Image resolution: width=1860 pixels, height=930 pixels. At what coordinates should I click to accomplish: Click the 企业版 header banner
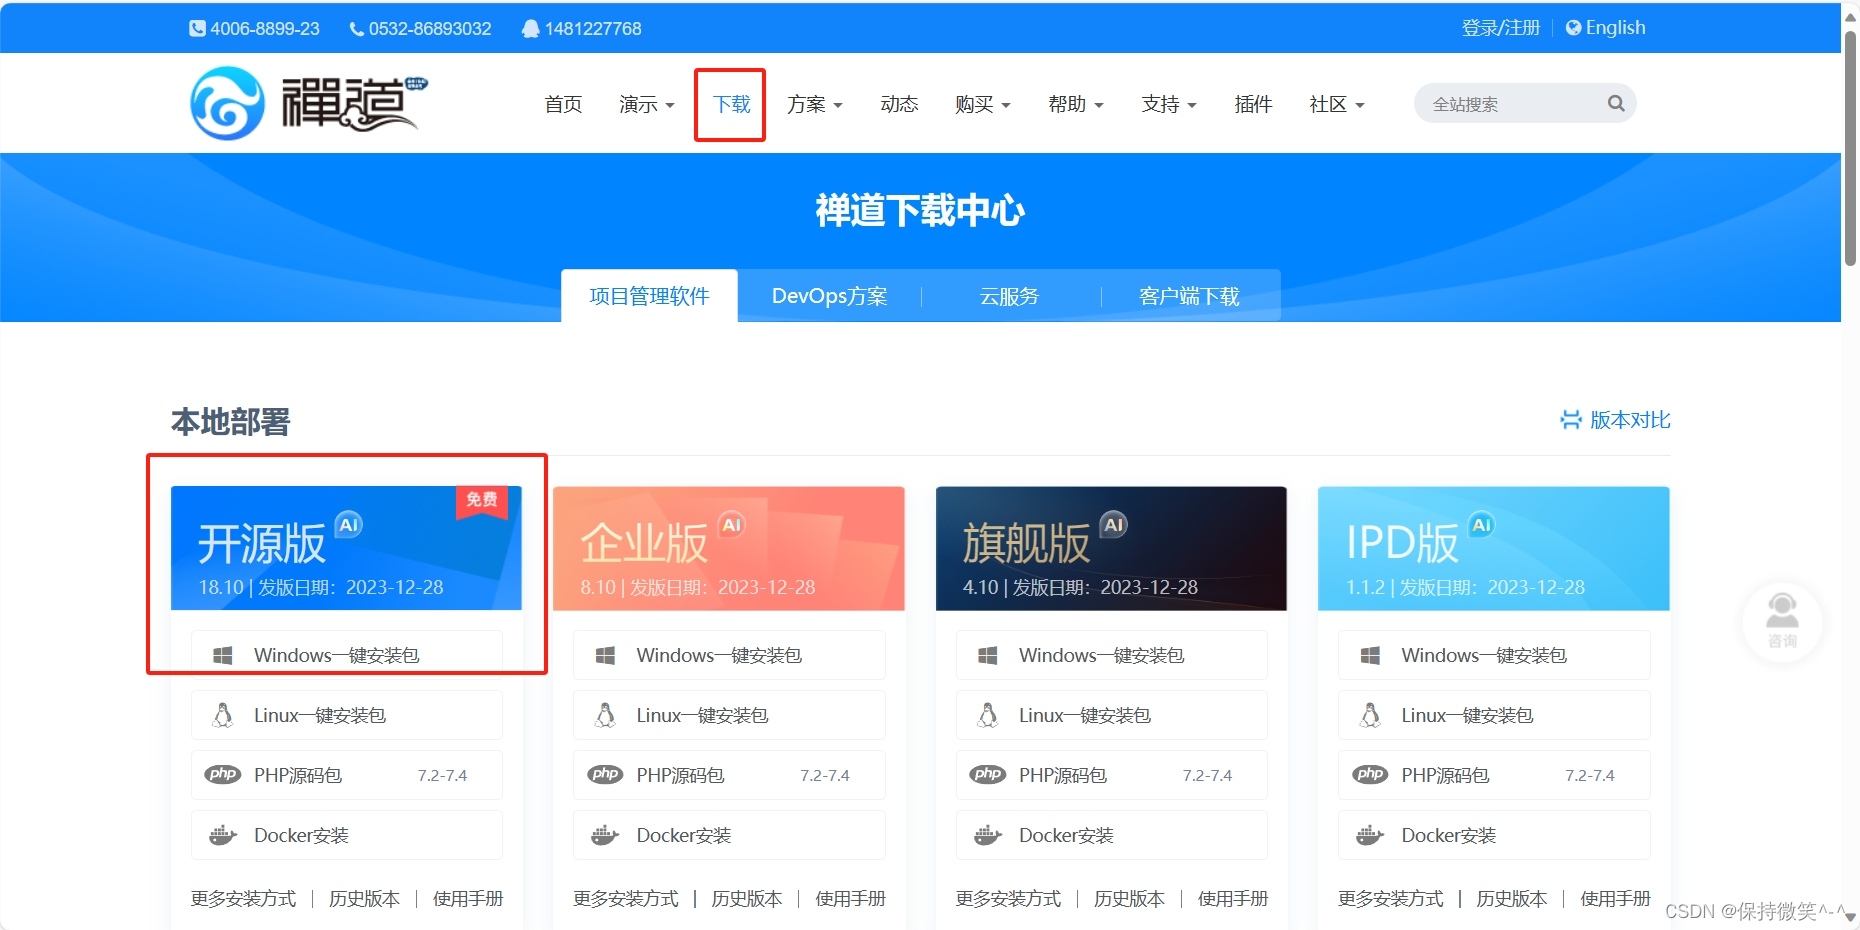(729, 548)
